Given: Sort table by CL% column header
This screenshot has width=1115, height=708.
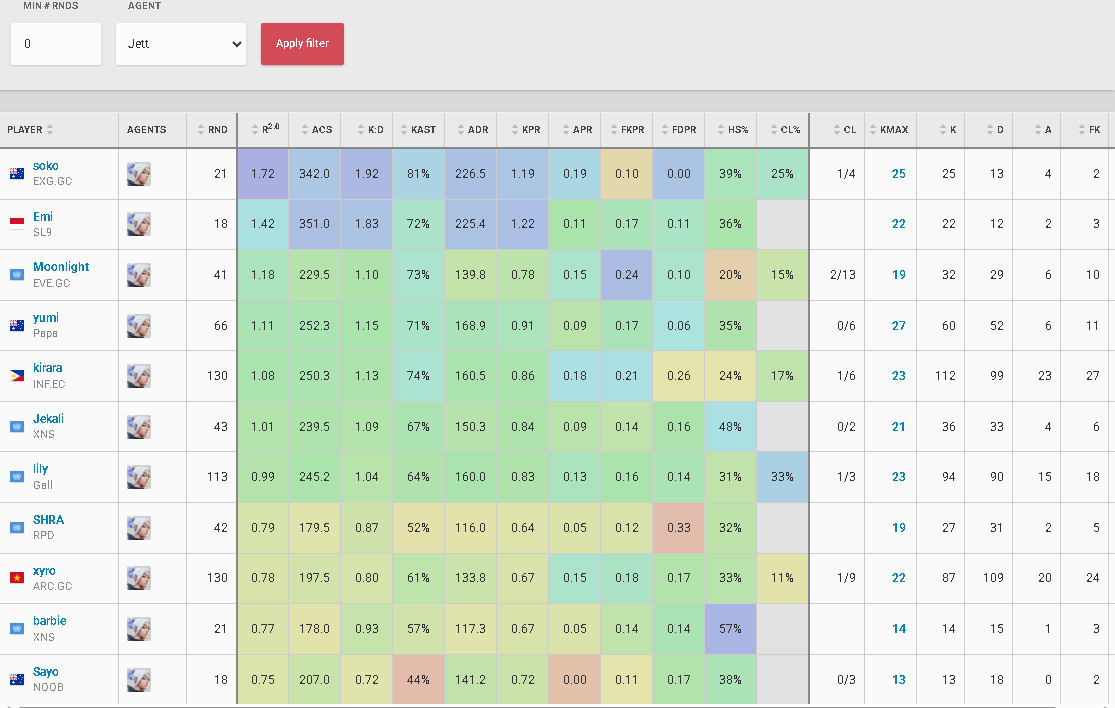Looking at the screenshot, I should [x=784, y=129].
